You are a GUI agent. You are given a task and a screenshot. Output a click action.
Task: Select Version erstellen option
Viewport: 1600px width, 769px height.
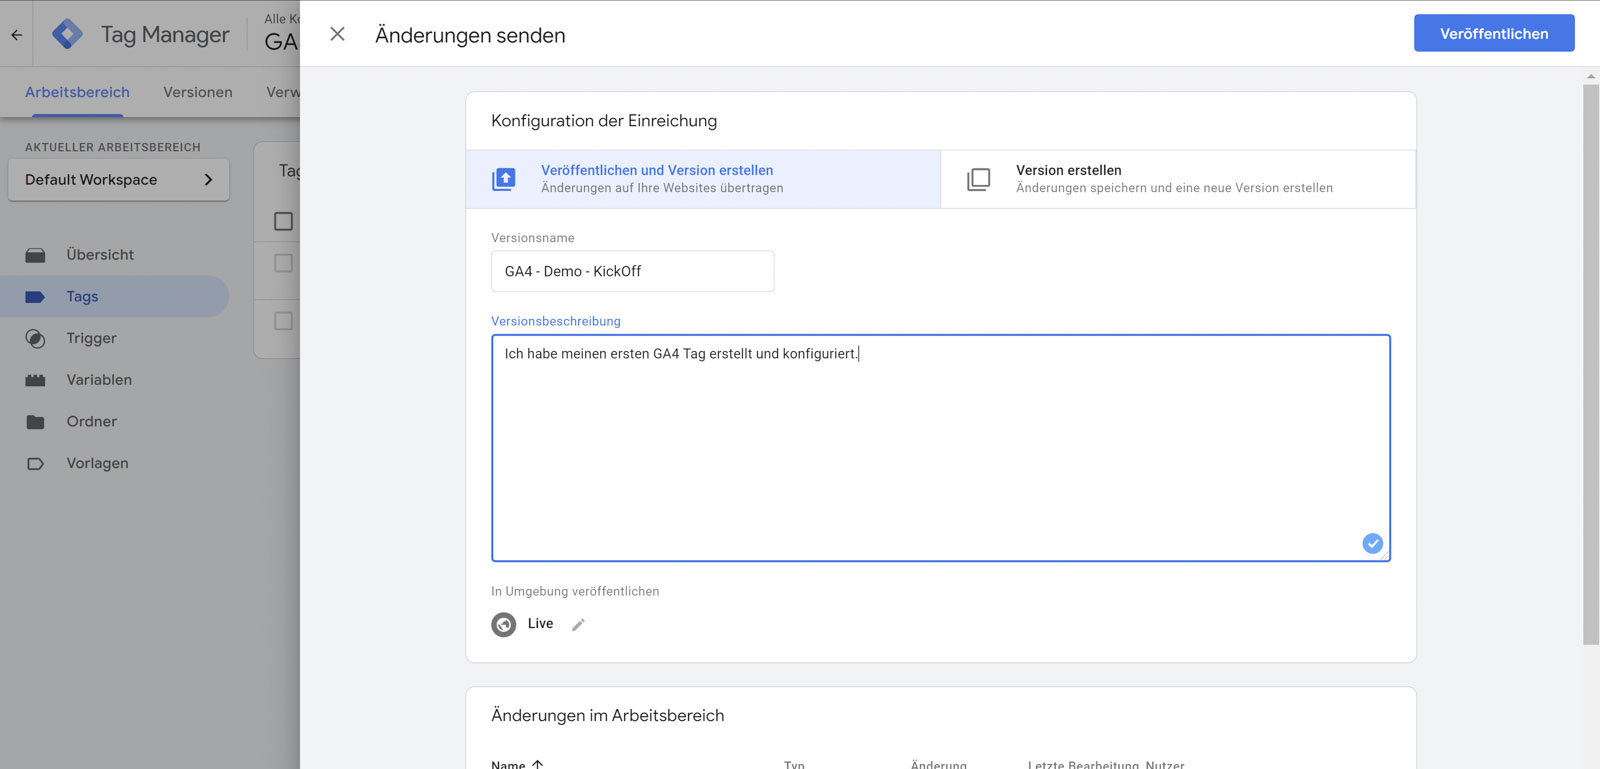pos(1178,179)
